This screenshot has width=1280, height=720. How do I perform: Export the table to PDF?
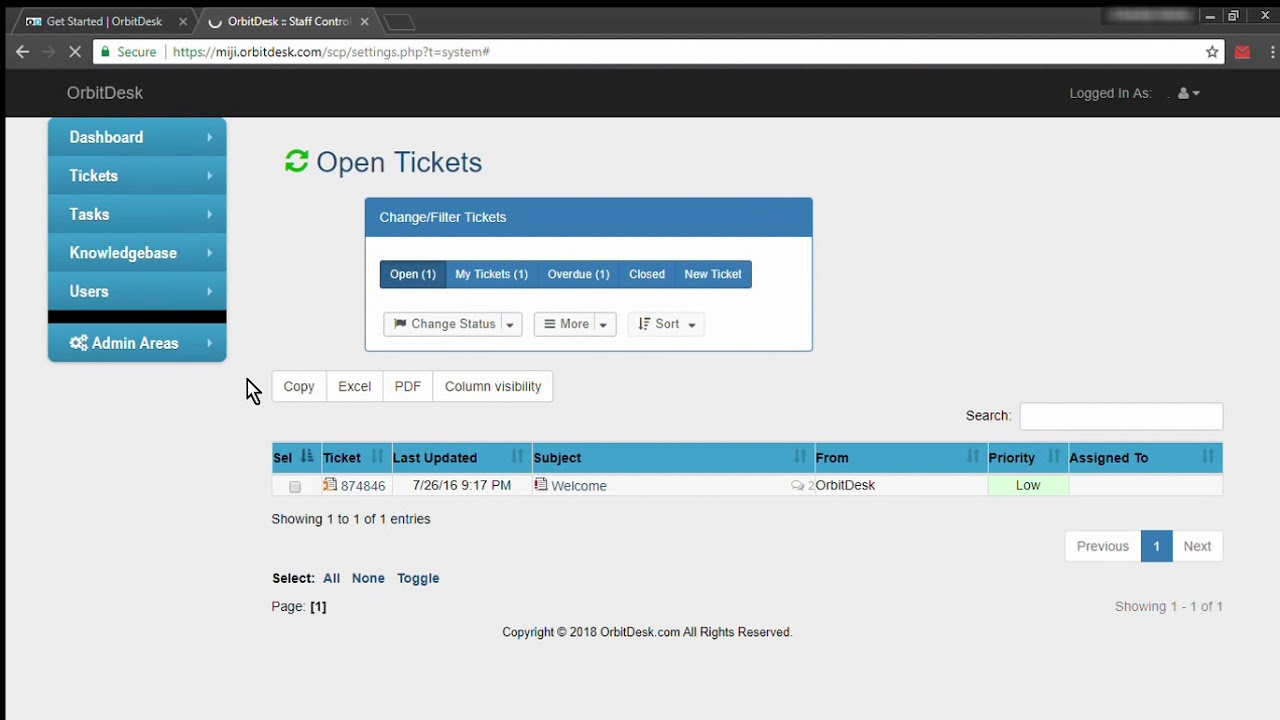[x=408, y=386]
